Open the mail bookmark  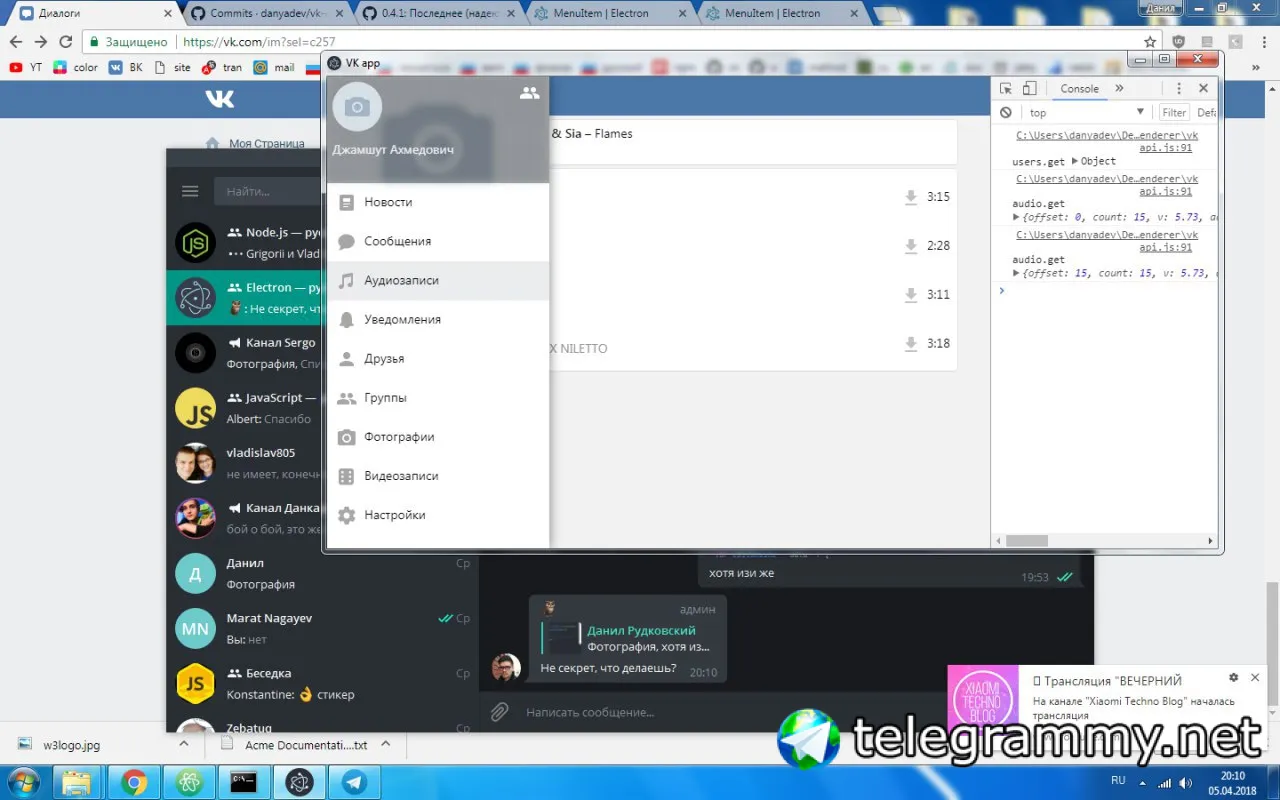pos(273,68)
